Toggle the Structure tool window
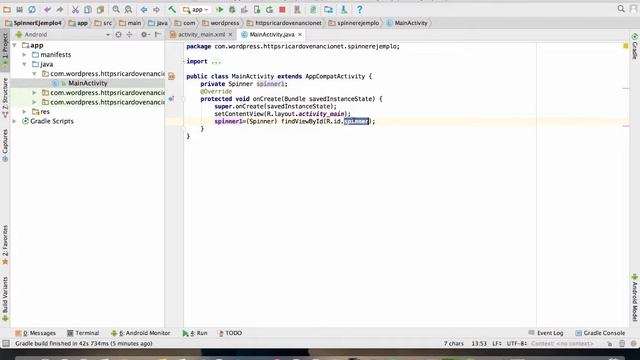Viewport: 640px width, 360px height. pos(5,98)
